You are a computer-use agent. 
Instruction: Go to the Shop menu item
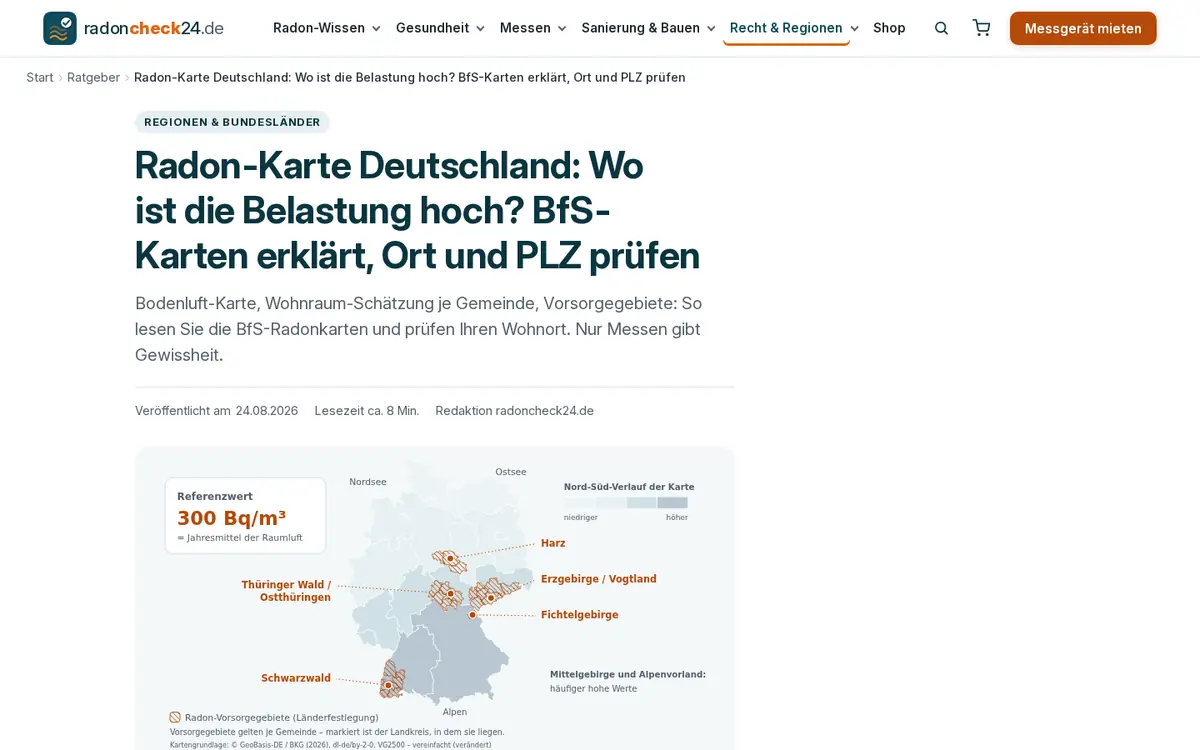tap(889, 28)
